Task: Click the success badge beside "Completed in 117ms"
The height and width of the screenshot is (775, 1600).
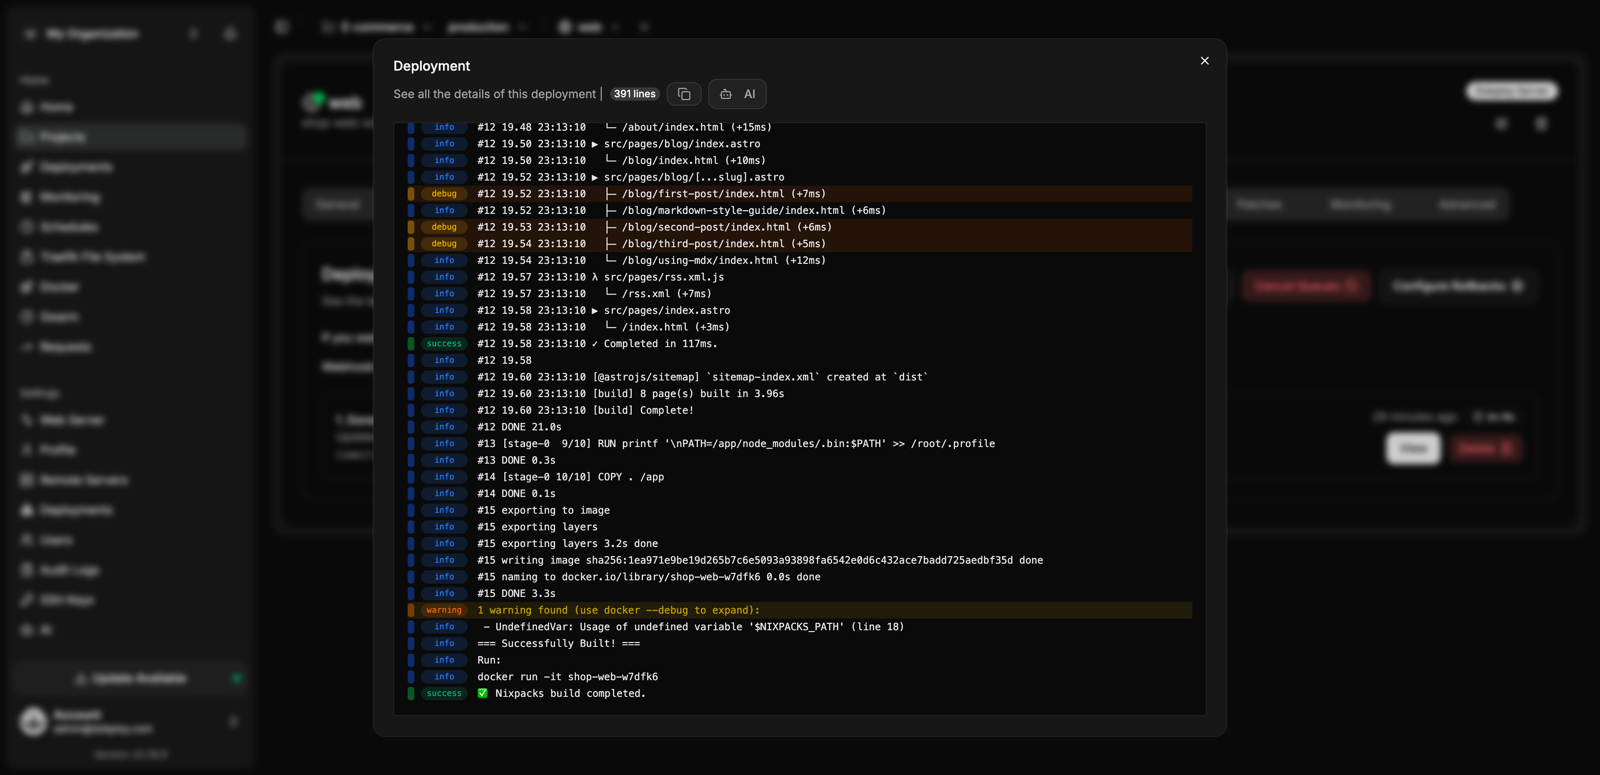Action: (444, 344)
